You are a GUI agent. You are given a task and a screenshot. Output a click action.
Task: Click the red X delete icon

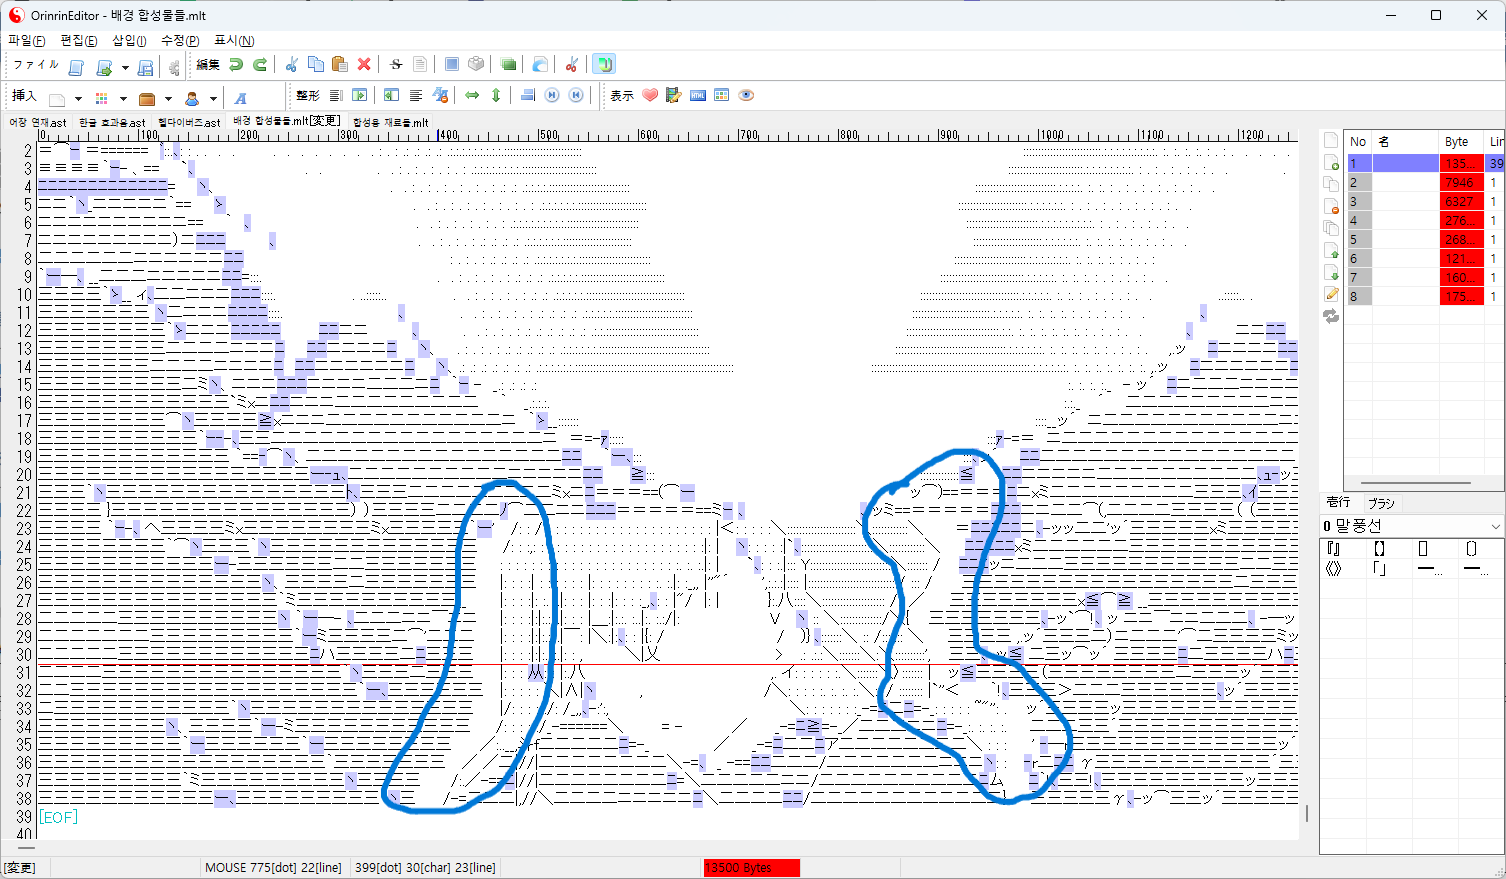pyautogui.click(x=364, y=65)
